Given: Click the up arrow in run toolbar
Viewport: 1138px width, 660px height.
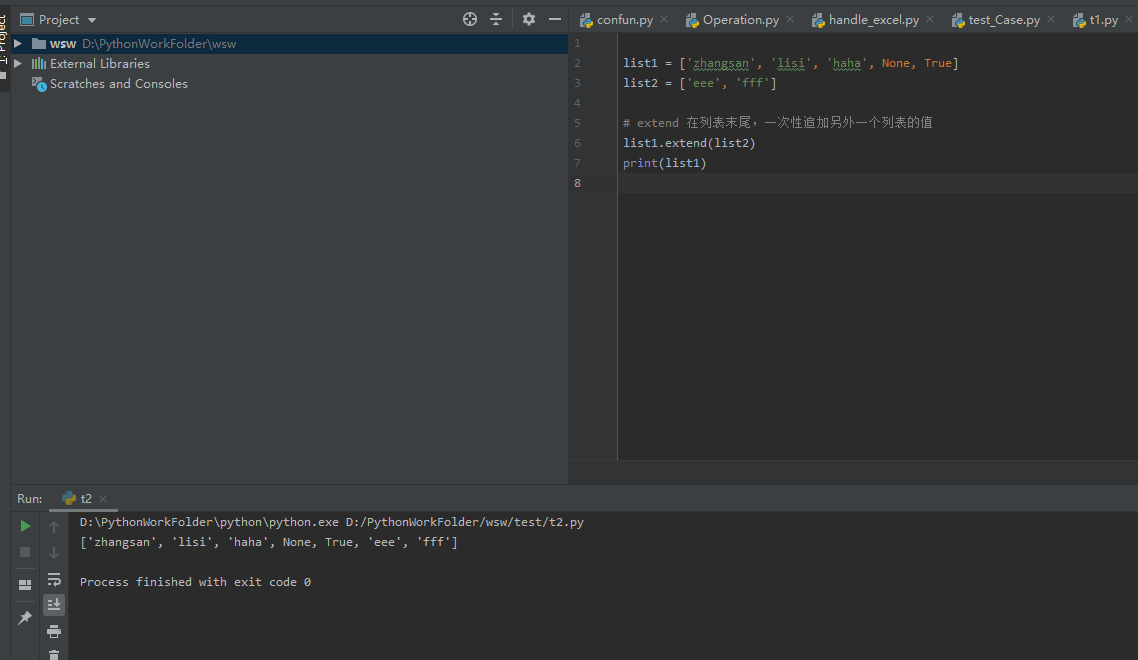Looking at the screenshot, I should click(x=54, y=526).
